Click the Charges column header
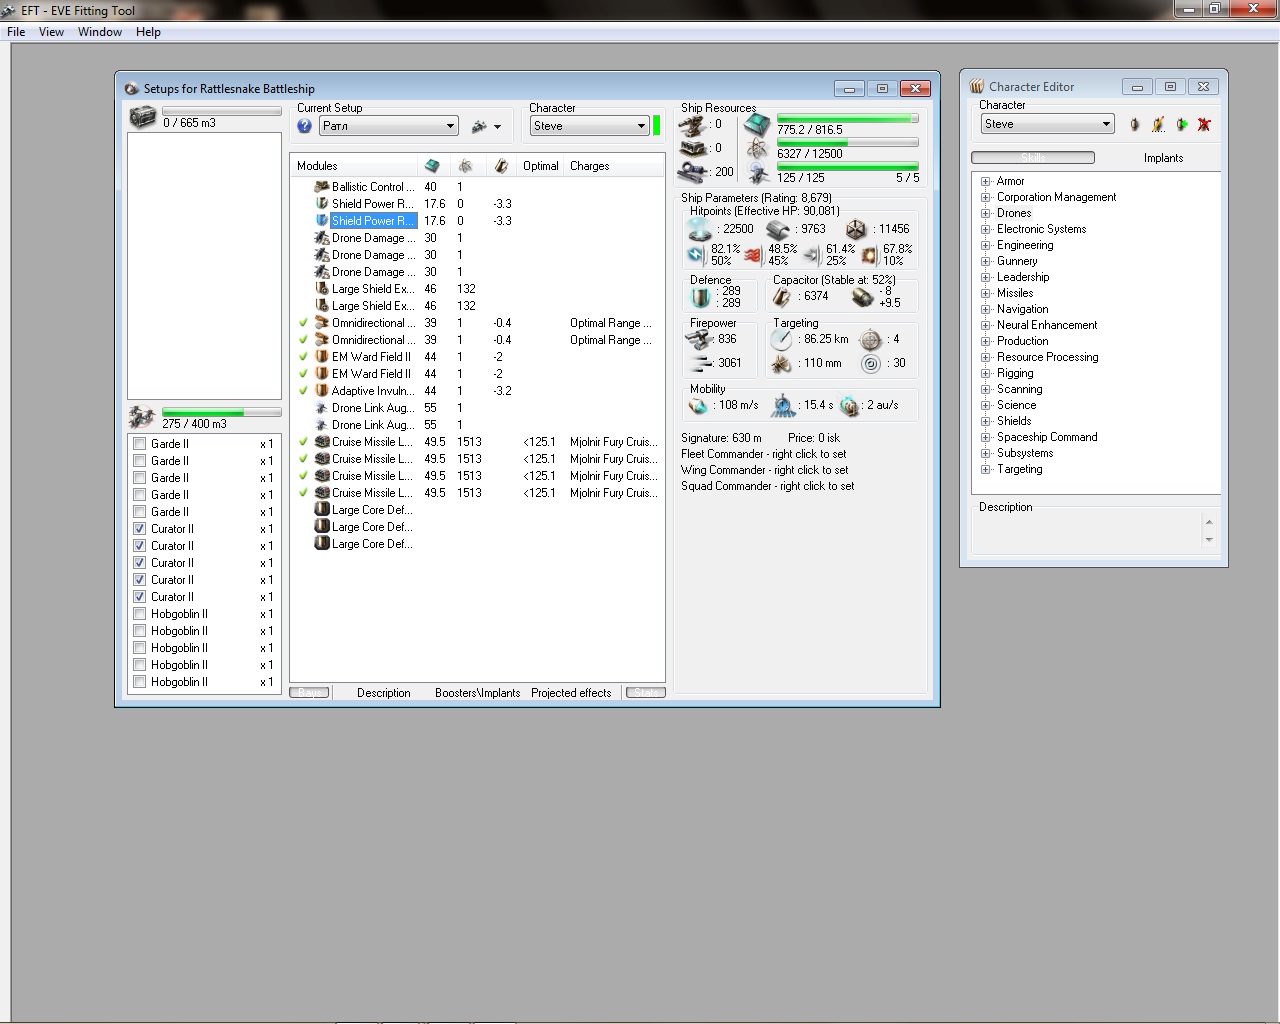 pos(614,166)
